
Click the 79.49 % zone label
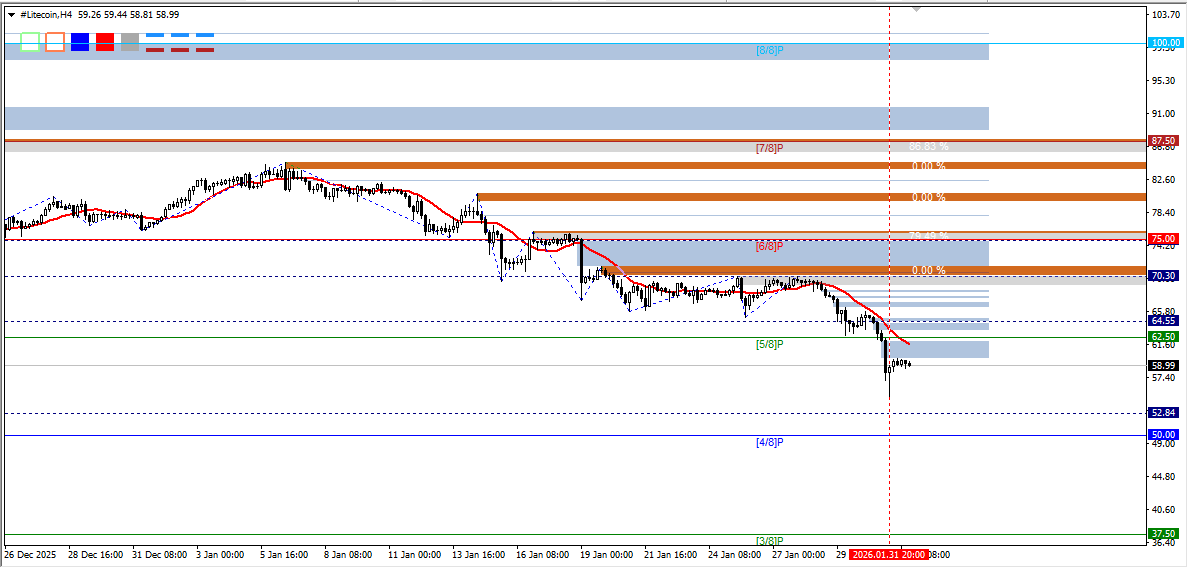pos(929,235)
